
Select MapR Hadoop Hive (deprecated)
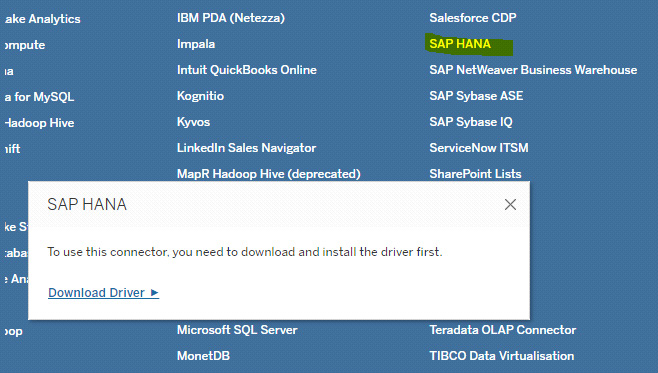[269, 174]
